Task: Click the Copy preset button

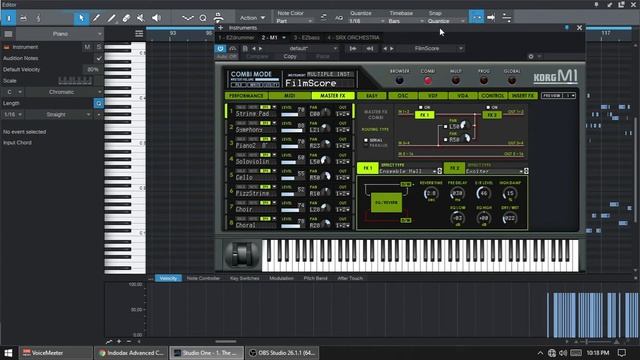Action: coord(290,56)
